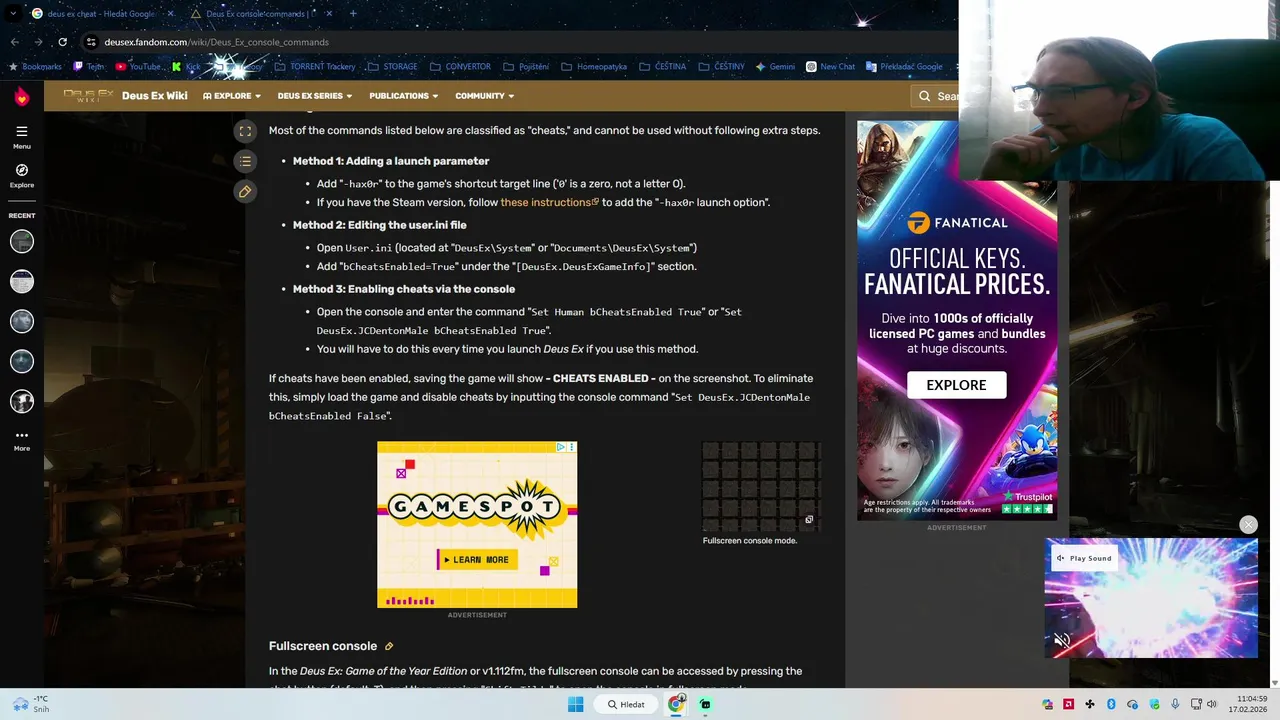Reload the page in Chrome
The width and height of the screenshot is (1280, 720).
click(62, 42)
